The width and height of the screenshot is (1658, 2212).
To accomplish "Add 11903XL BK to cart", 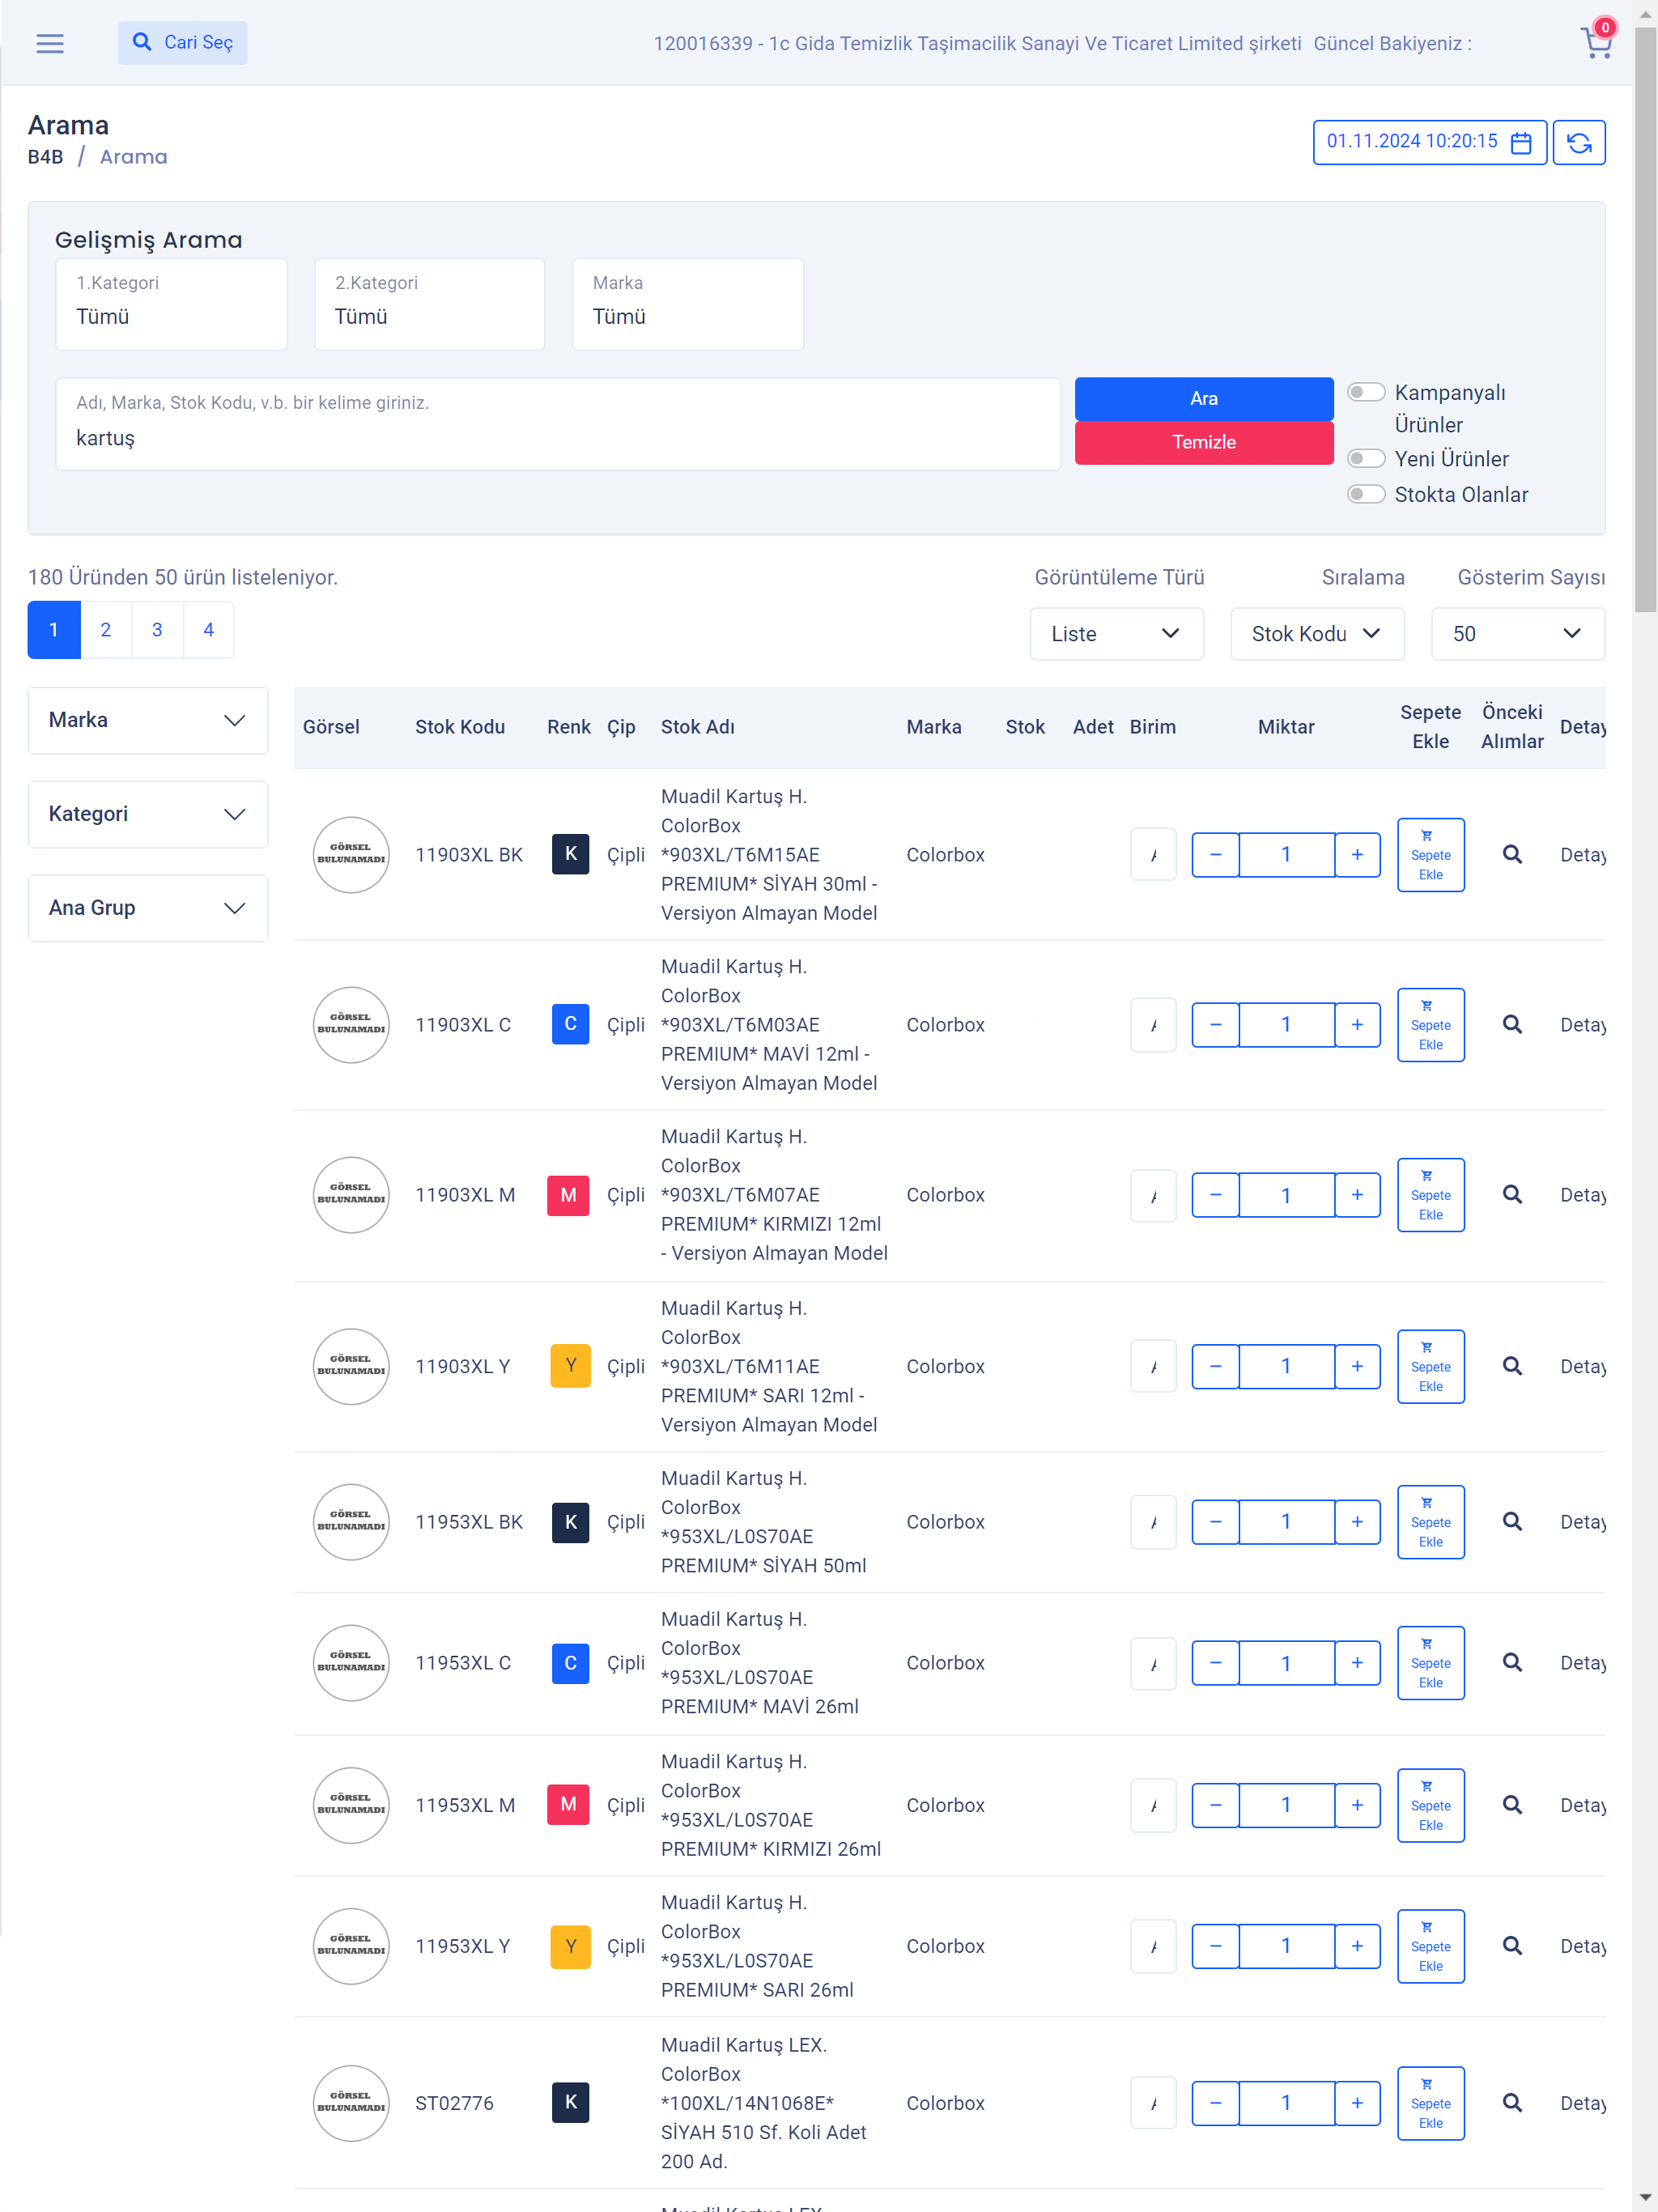I will [x=1430, y=854].
